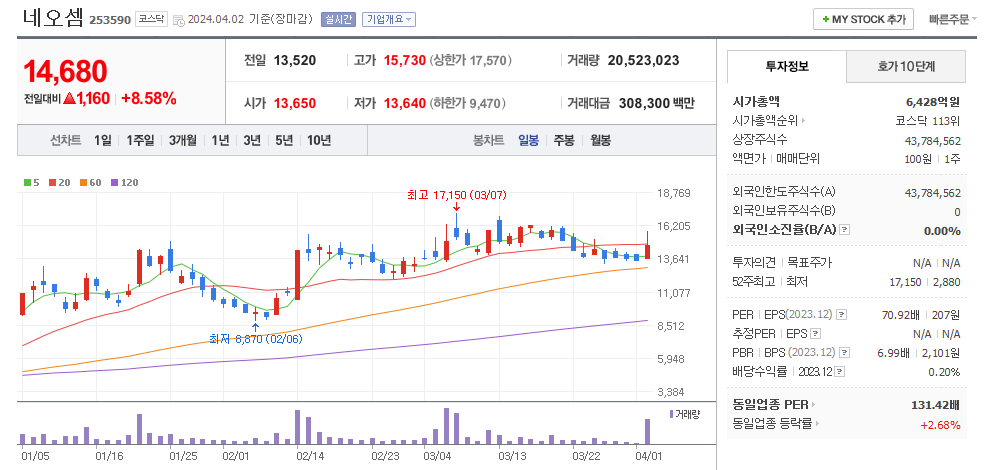Select the 1일 line chart period

point(102,141)
